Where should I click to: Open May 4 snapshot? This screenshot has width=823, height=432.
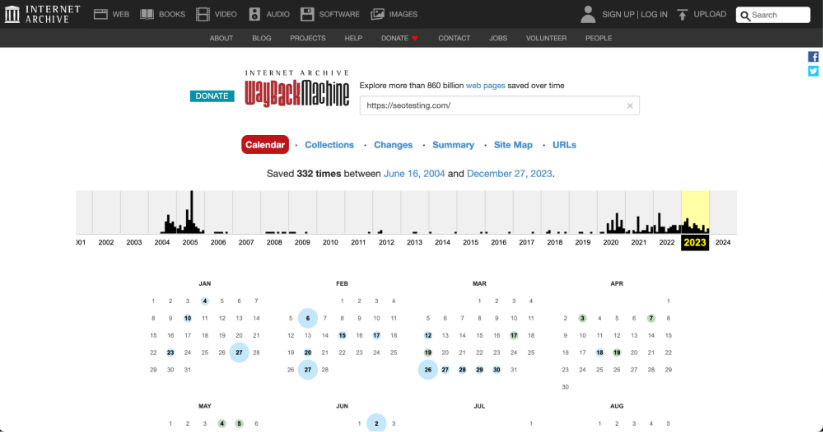222,423
